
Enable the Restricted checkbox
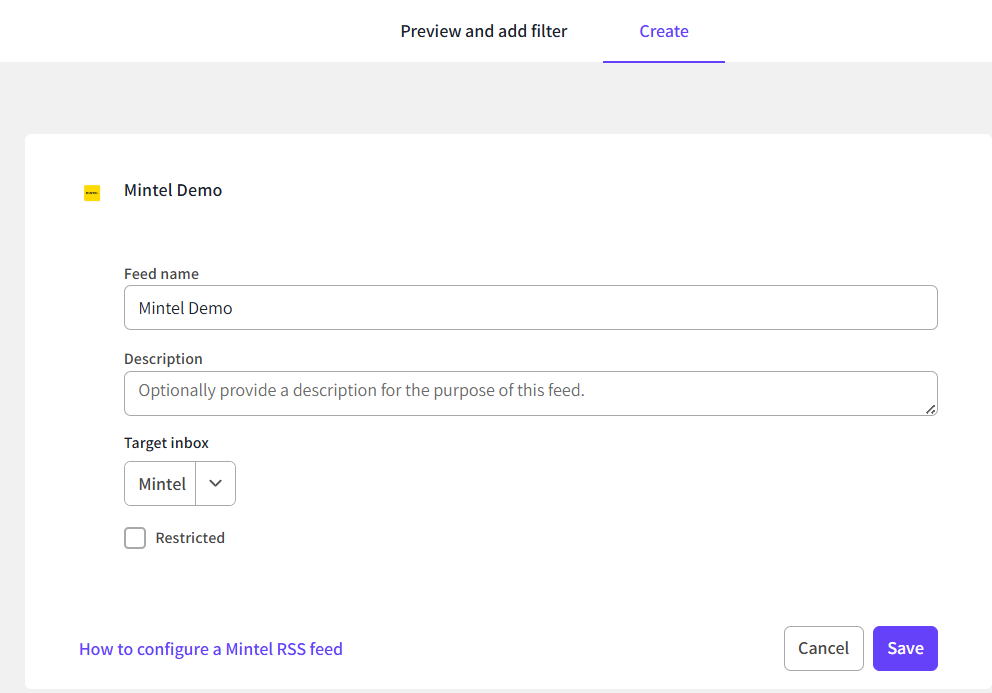tap(135, 538)
